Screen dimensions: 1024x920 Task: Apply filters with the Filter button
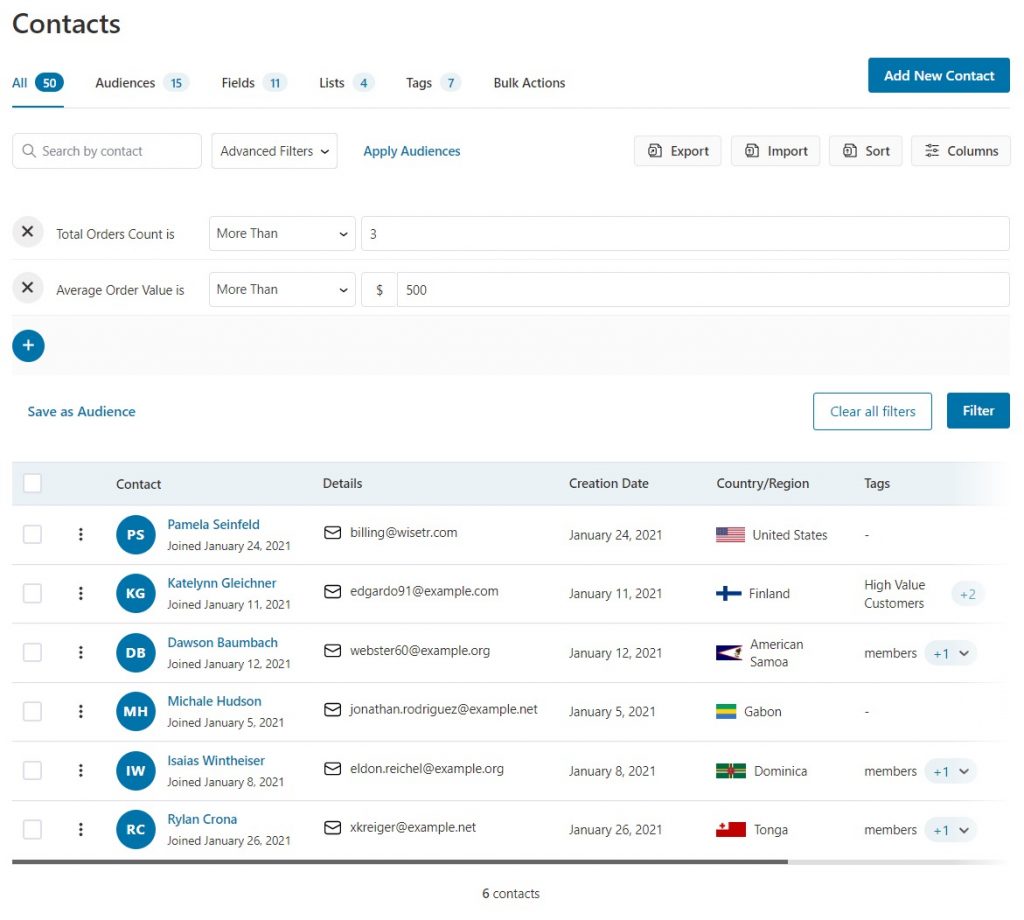point(978,411)
